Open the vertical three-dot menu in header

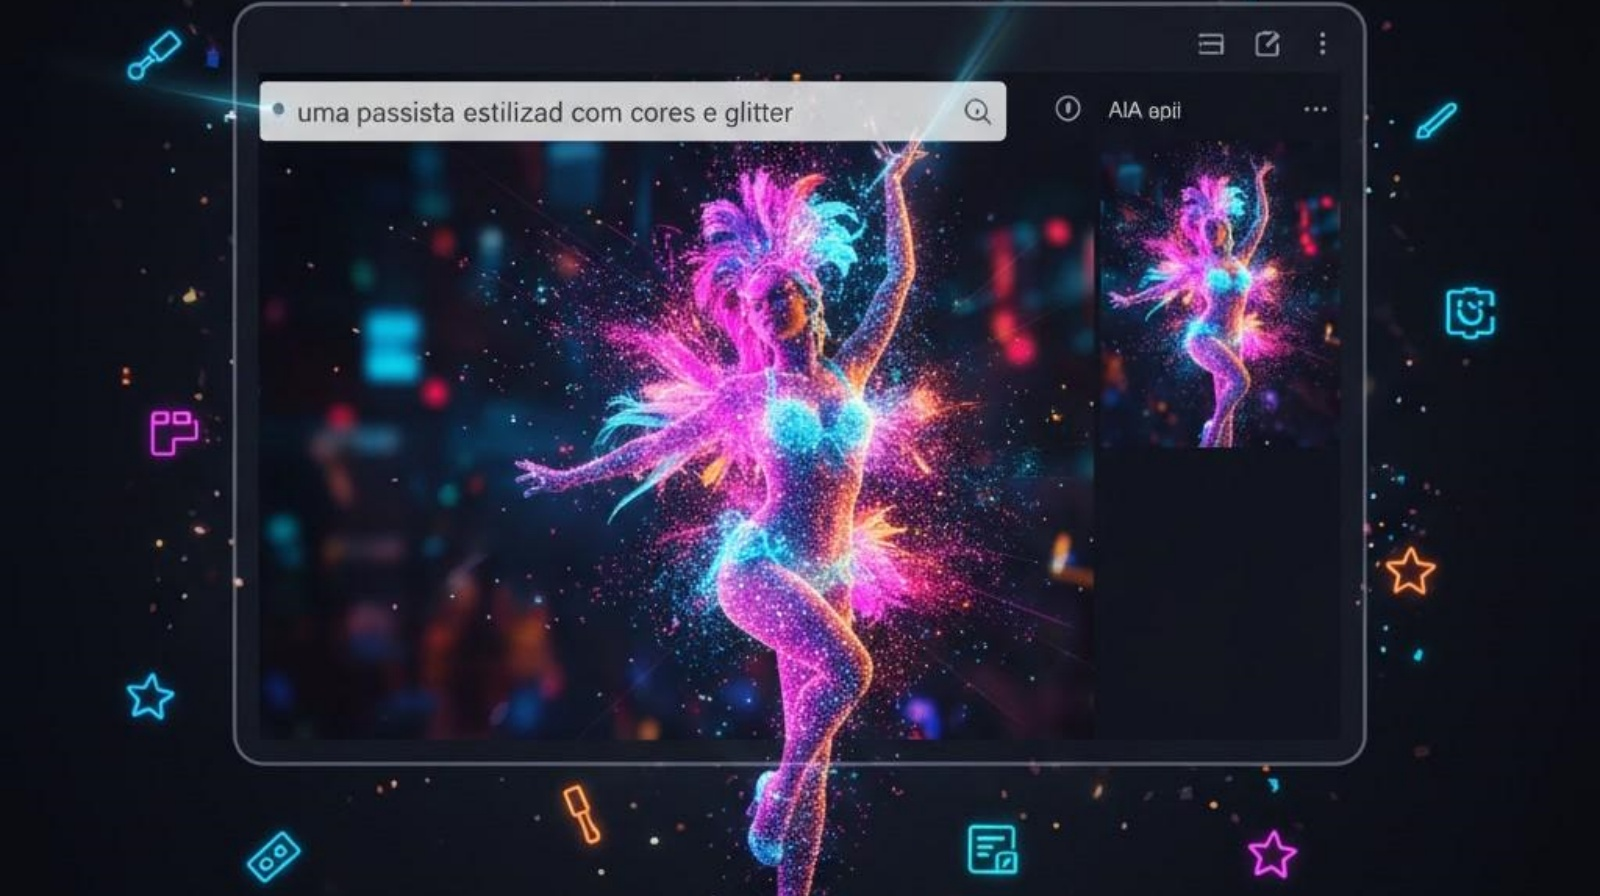[x=1322, y=43]
